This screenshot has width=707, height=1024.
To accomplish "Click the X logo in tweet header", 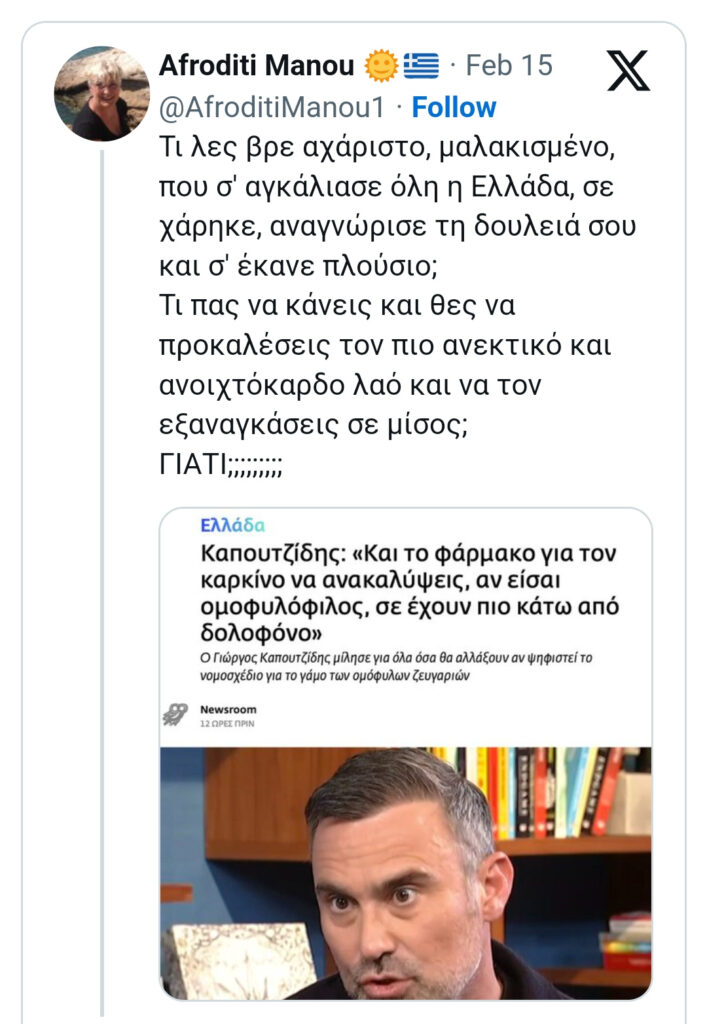I will click(x=628, y=70).
